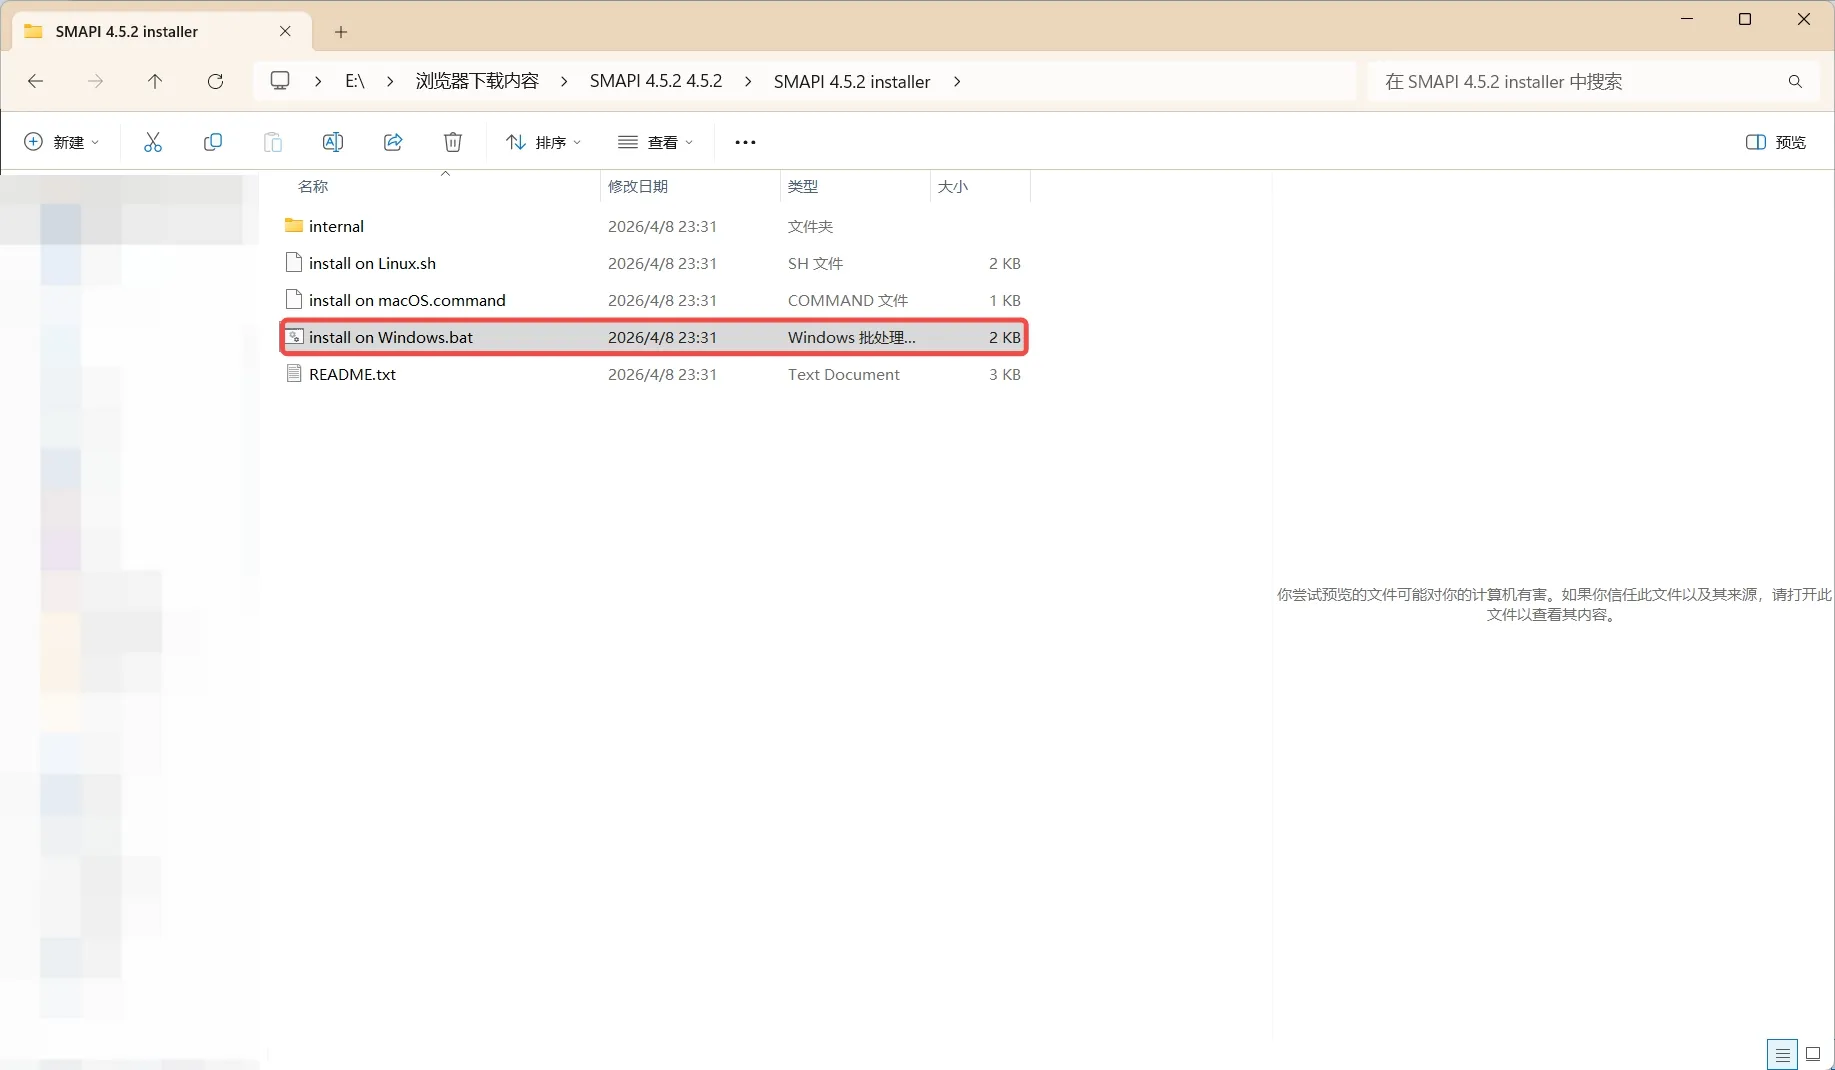Expand chevron after SMAPI 4.5.2 installer breadcrumb

tap(957, 81)
